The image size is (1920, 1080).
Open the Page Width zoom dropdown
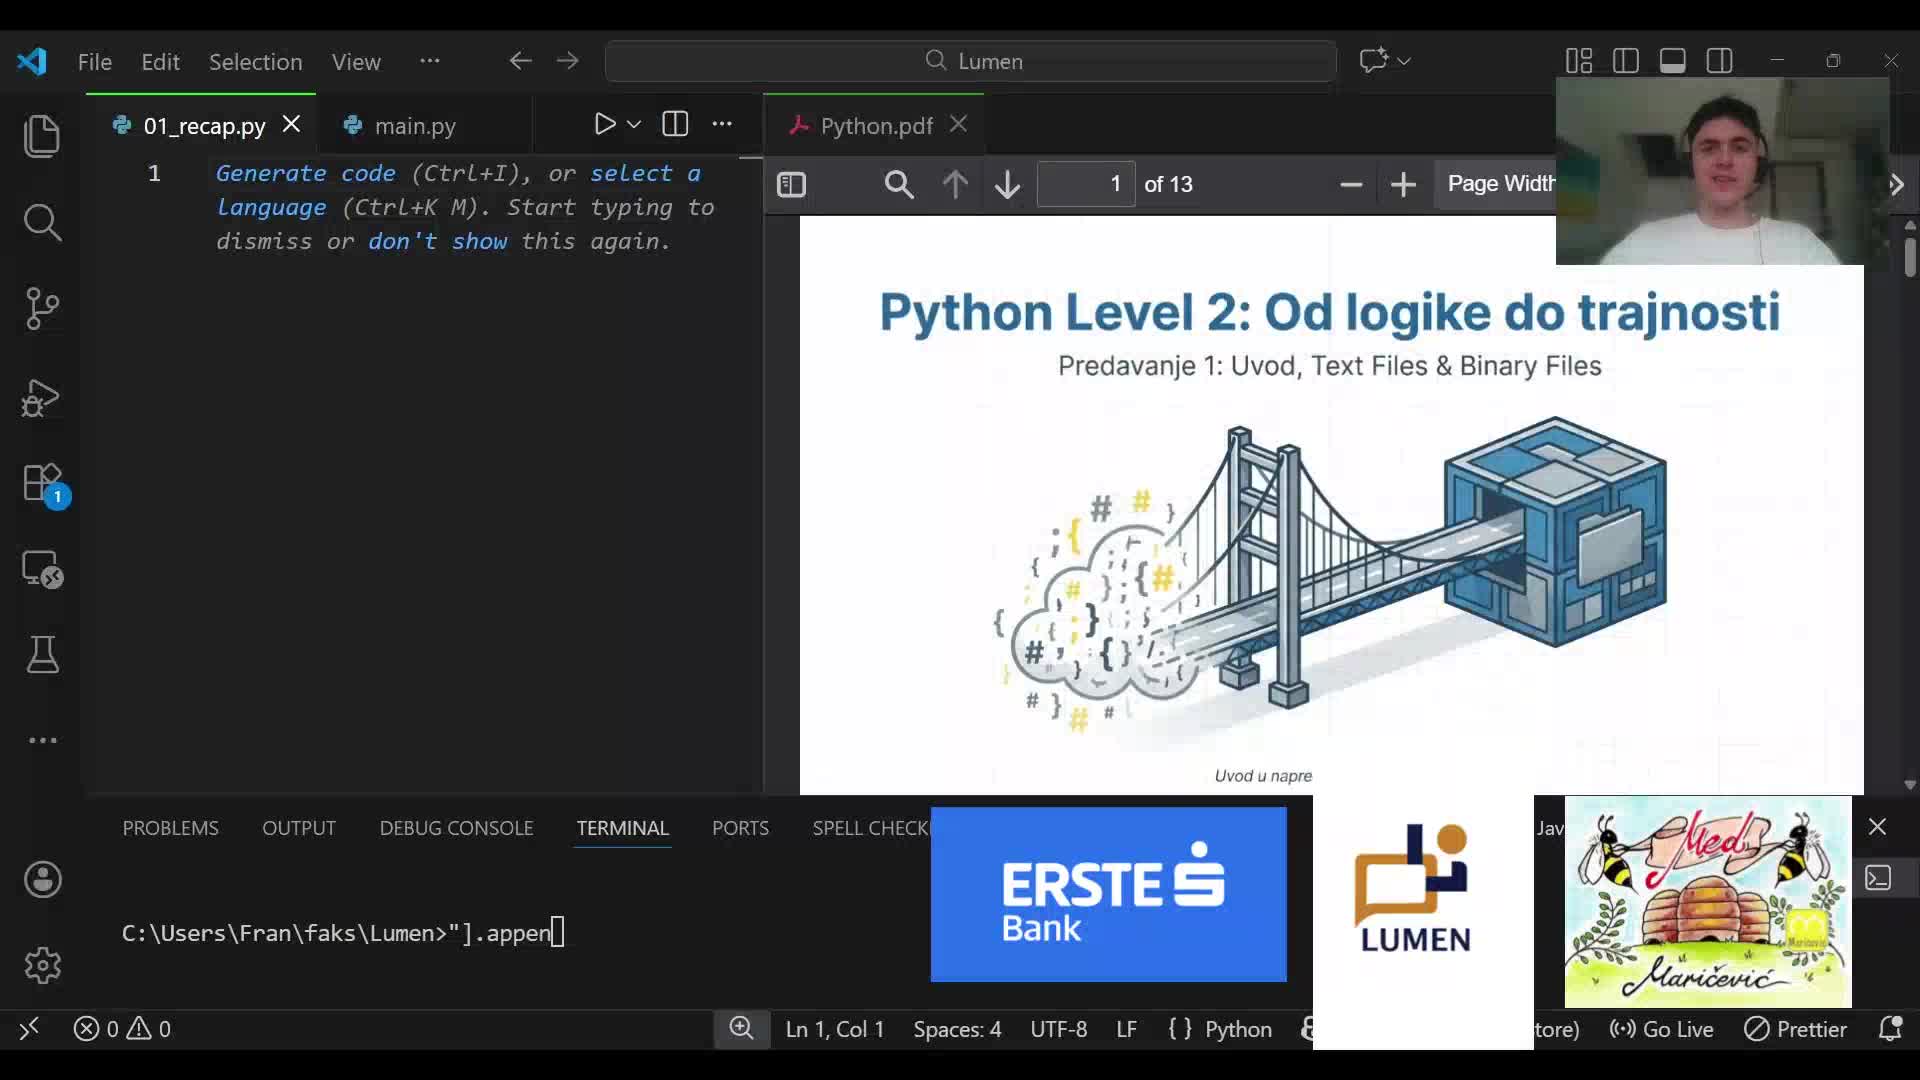coord(1498,184)
